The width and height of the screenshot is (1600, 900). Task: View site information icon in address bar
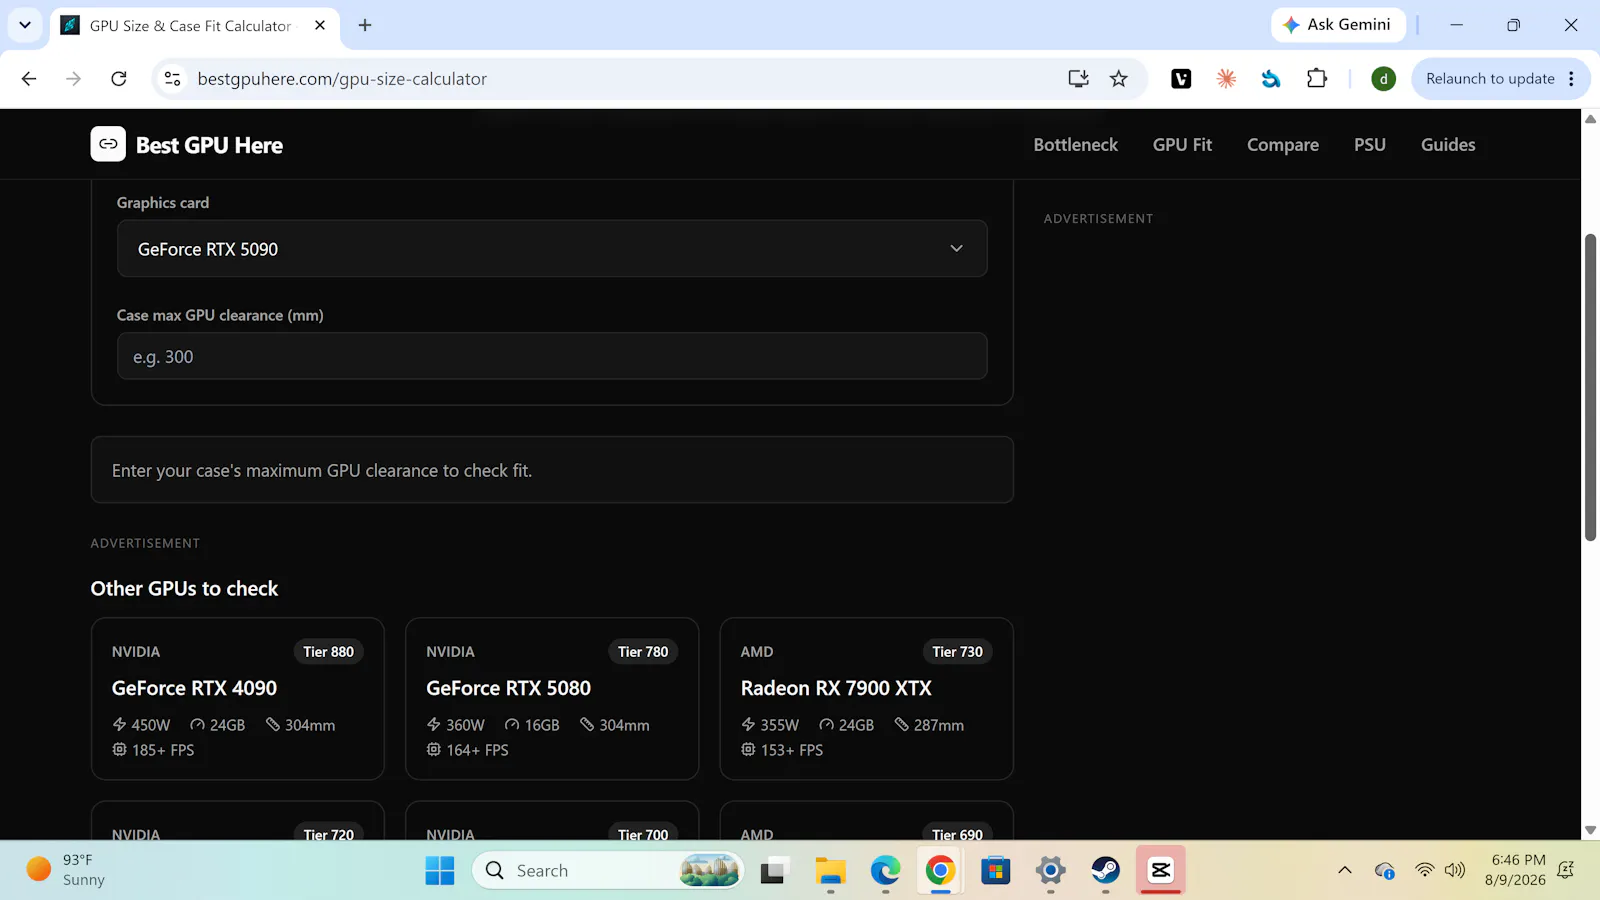click(172, 78)
